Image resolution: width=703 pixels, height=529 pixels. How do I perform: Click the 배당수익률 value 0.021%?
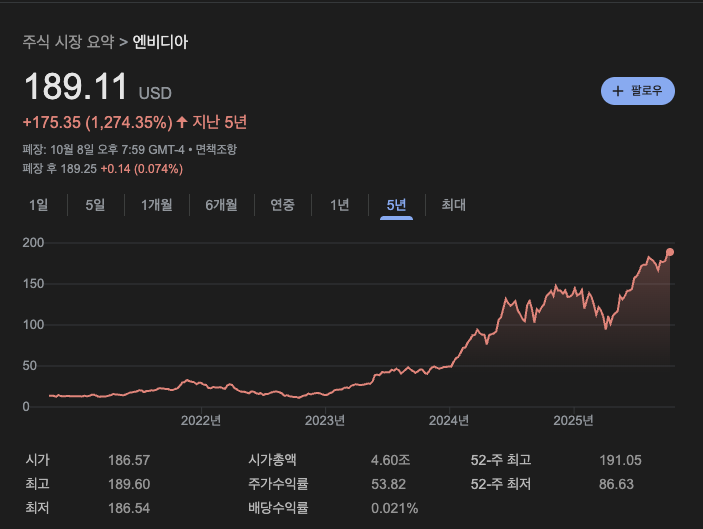(x=394, y=508)
